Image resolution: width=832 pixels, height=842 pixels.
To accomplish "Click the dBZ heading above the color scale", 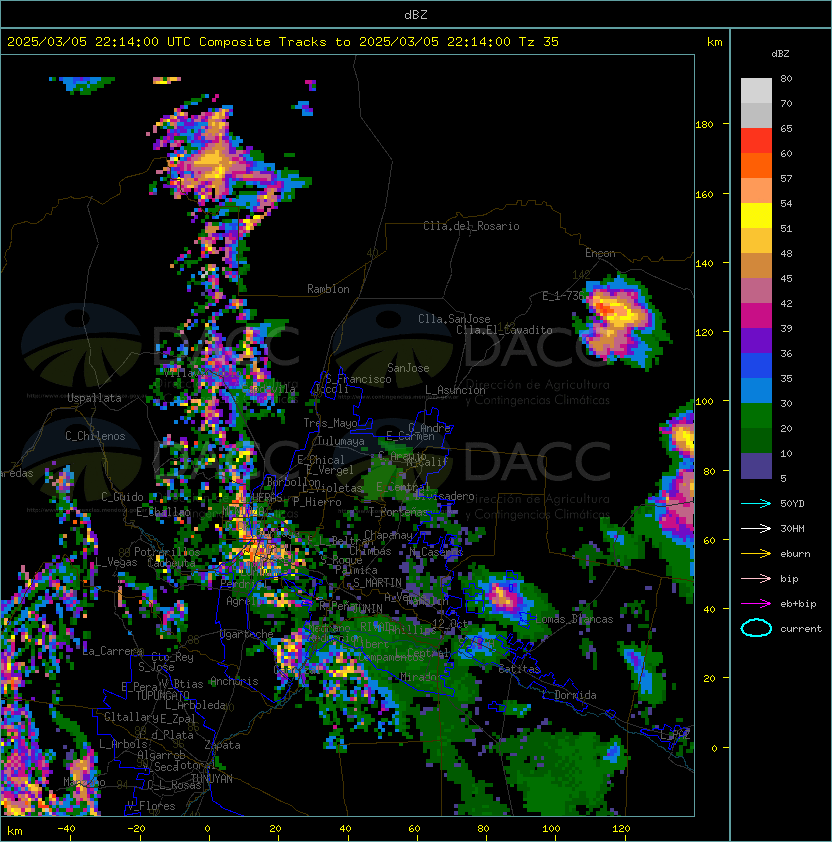I will click(x=780, y=54).
